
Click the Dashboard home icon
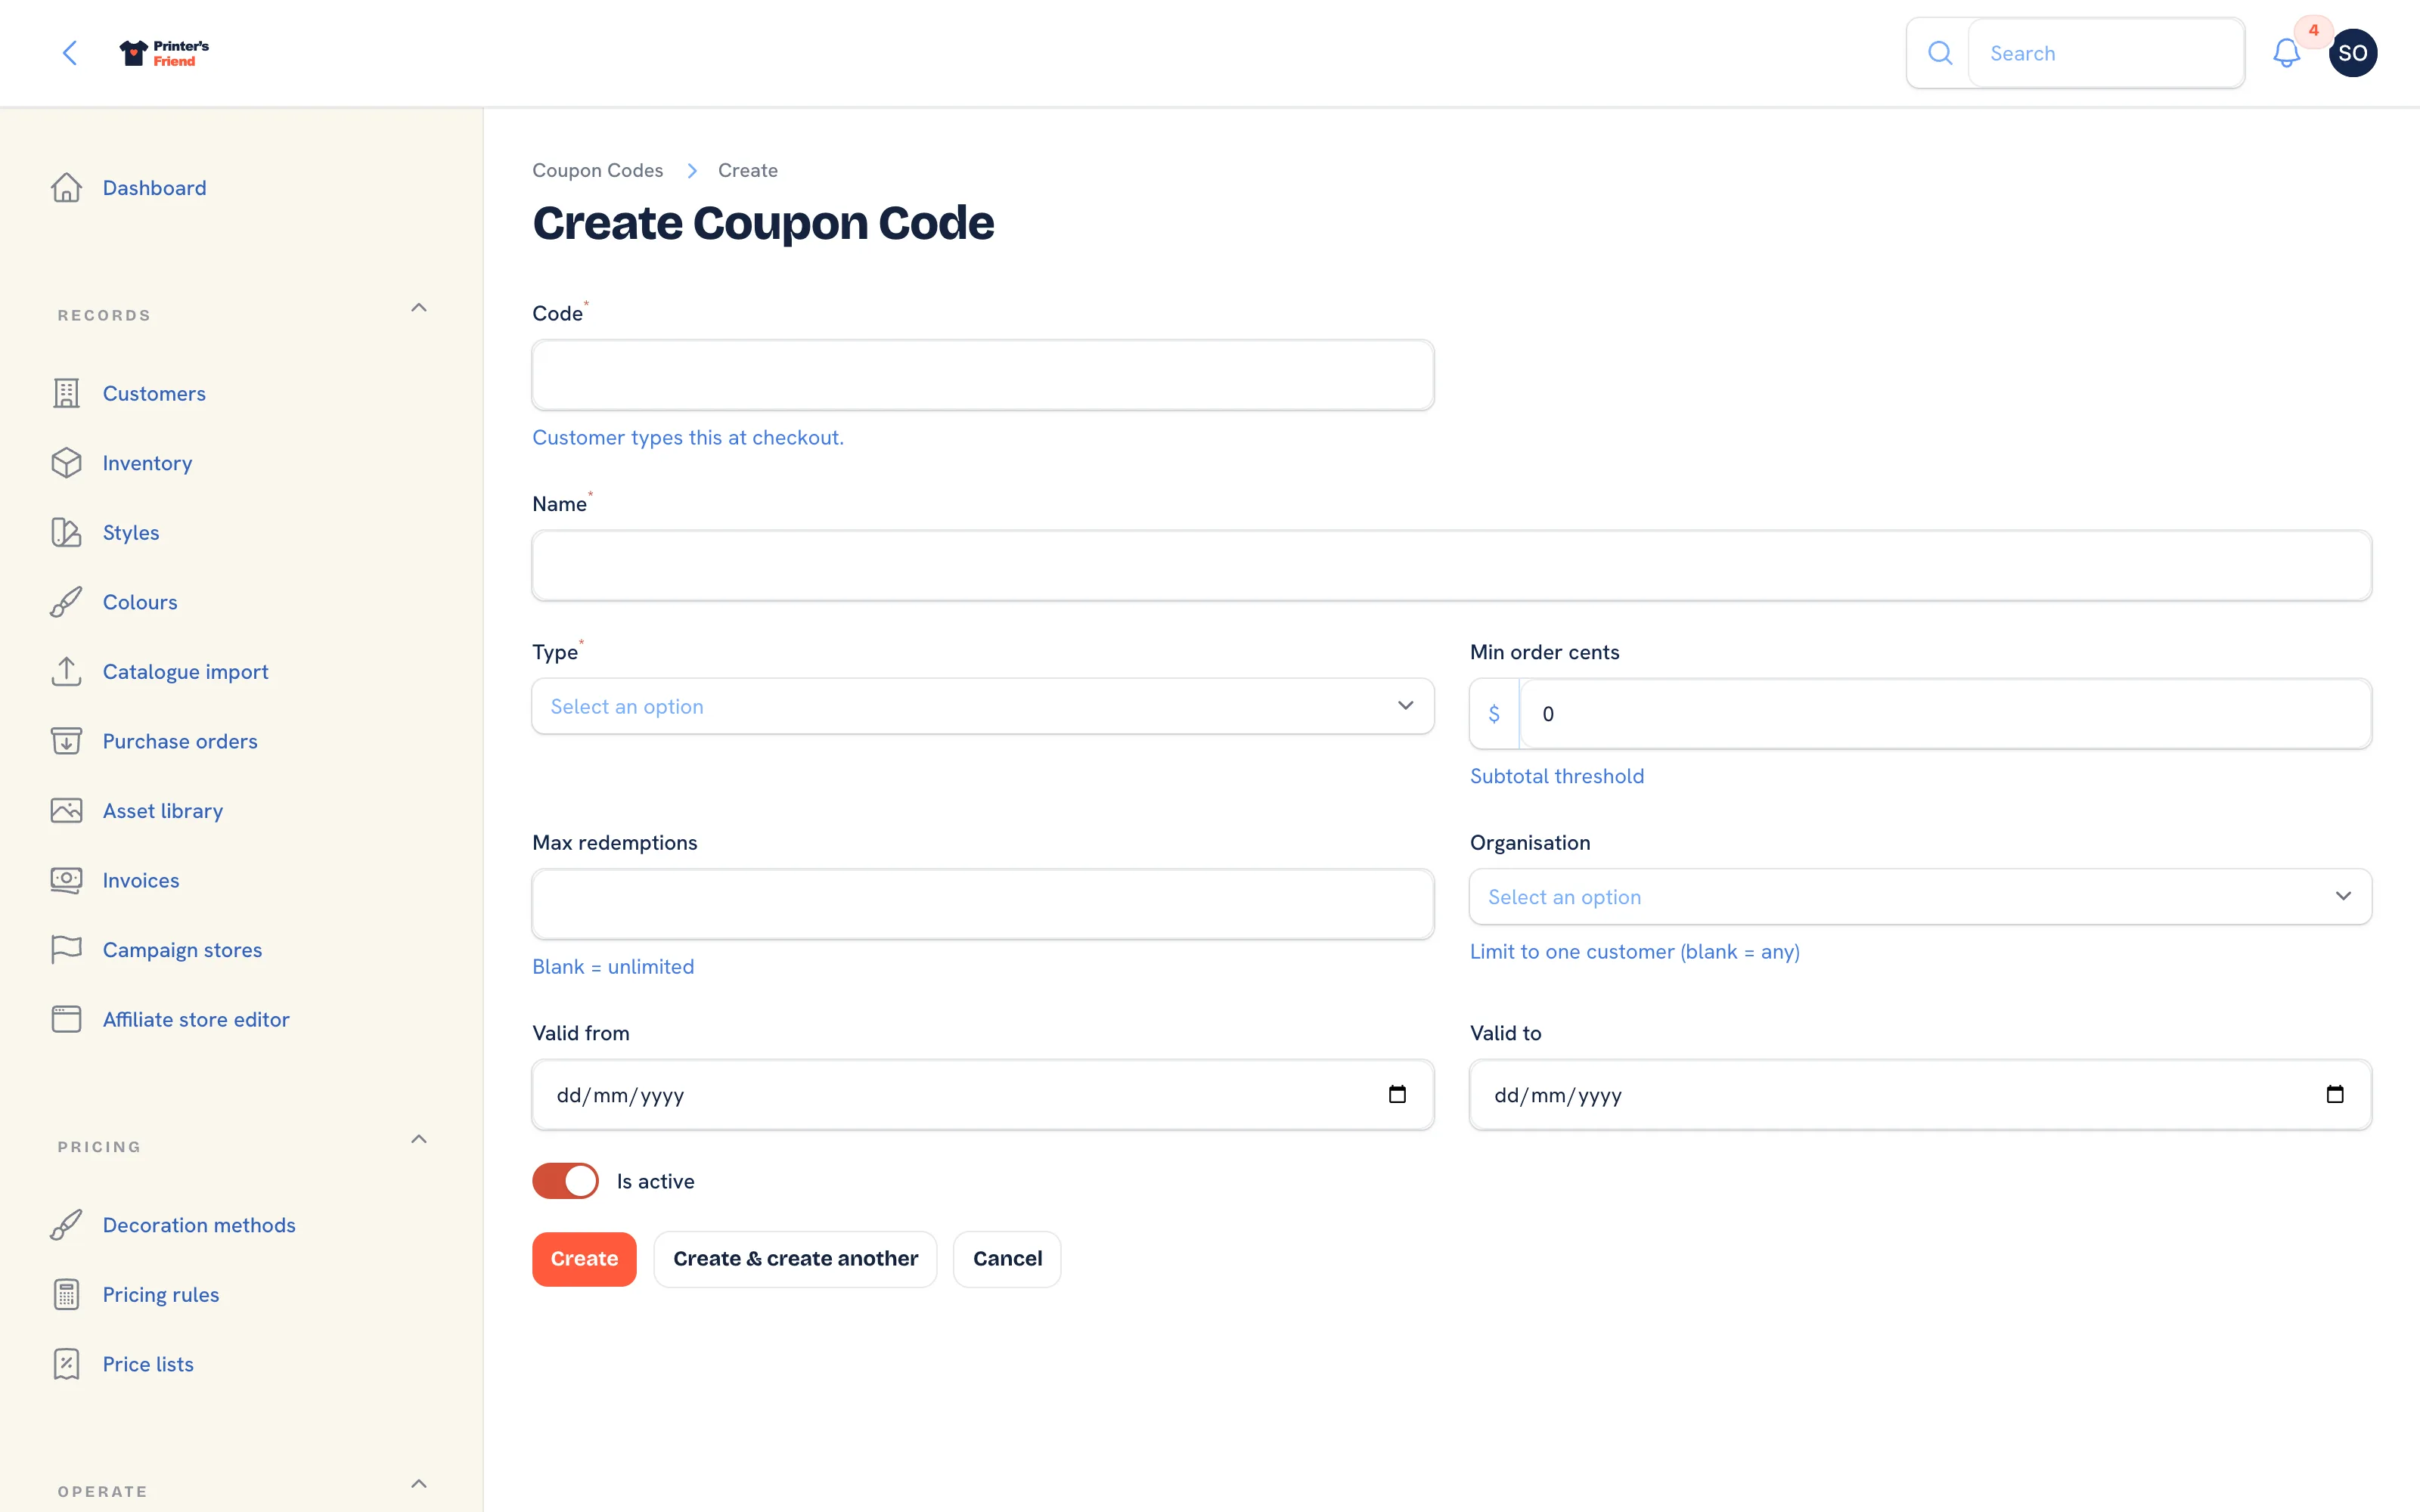[66, 188]
